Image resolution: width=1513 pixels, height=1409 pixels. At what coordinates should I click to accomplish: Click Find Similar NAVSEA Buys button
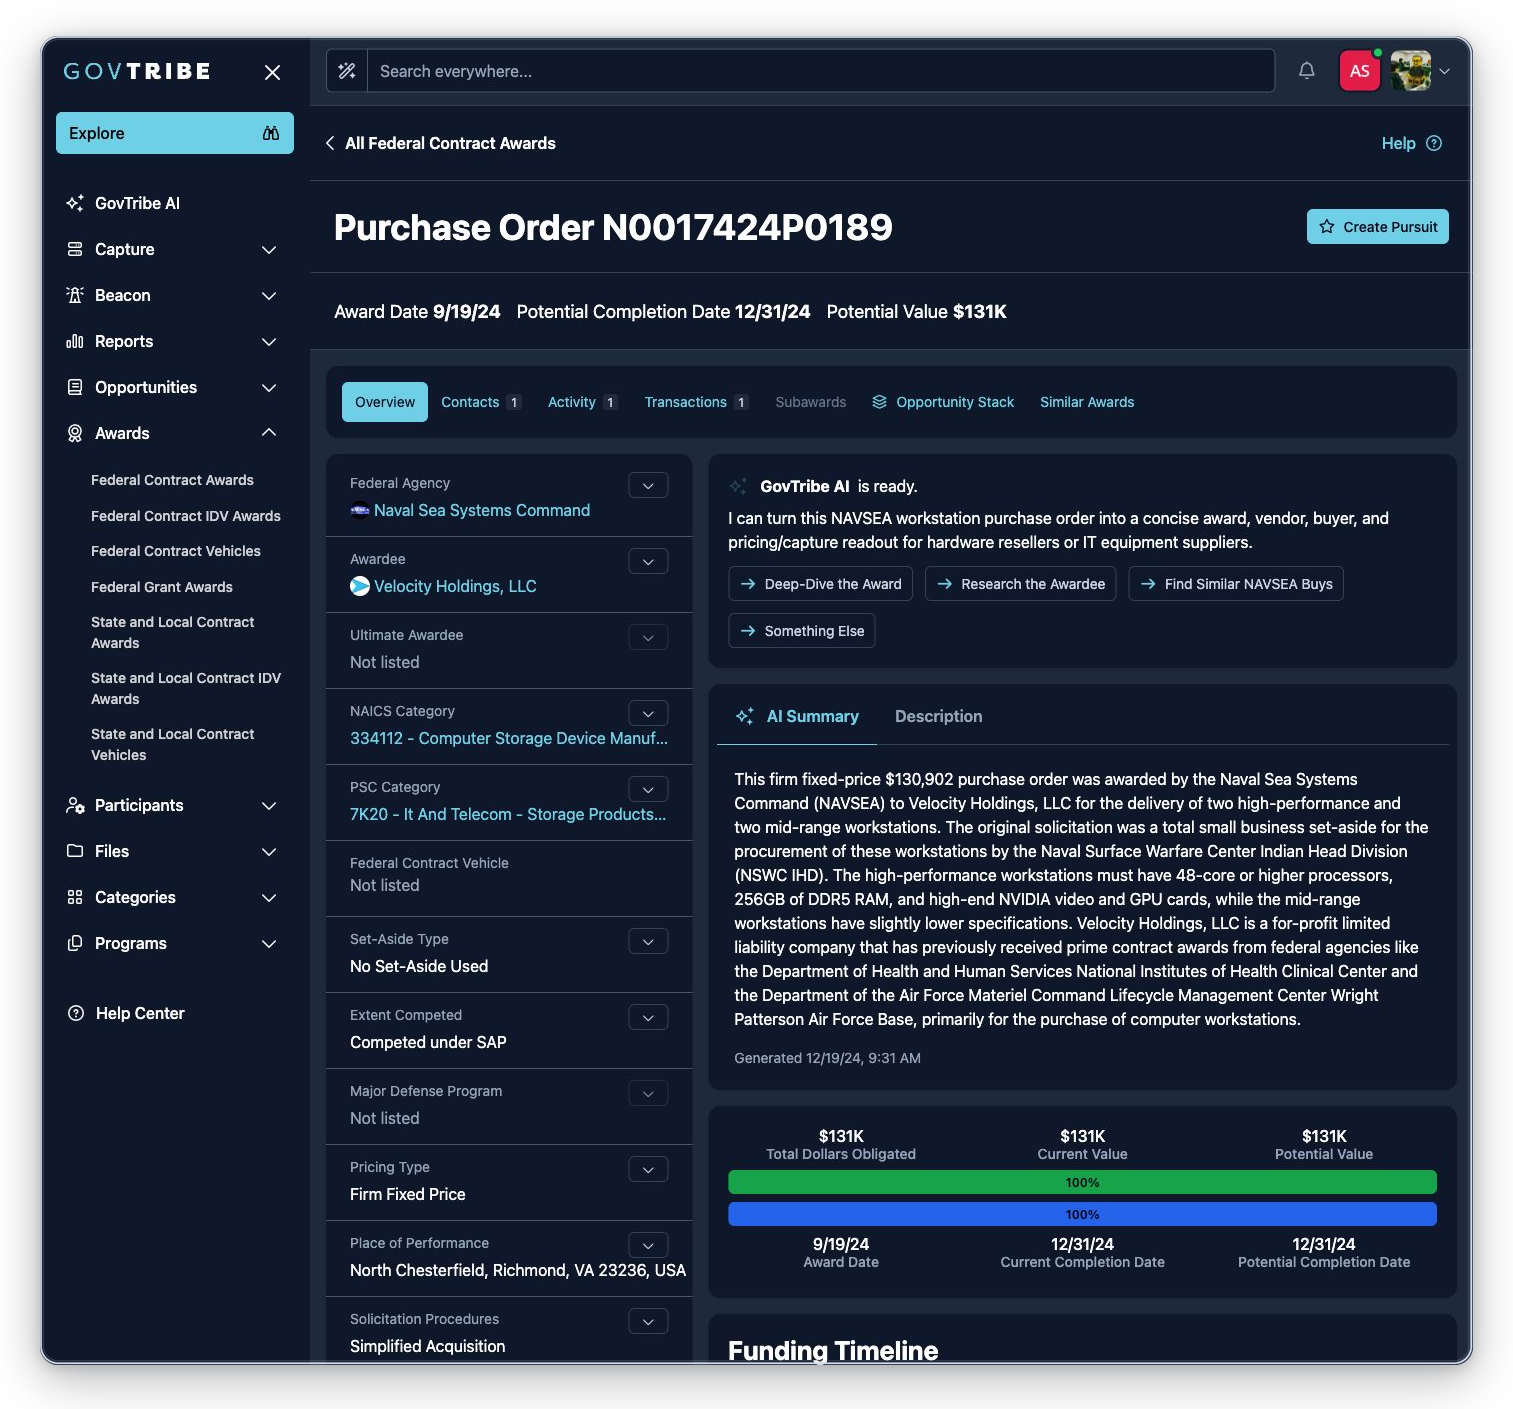pos(1236,584)
